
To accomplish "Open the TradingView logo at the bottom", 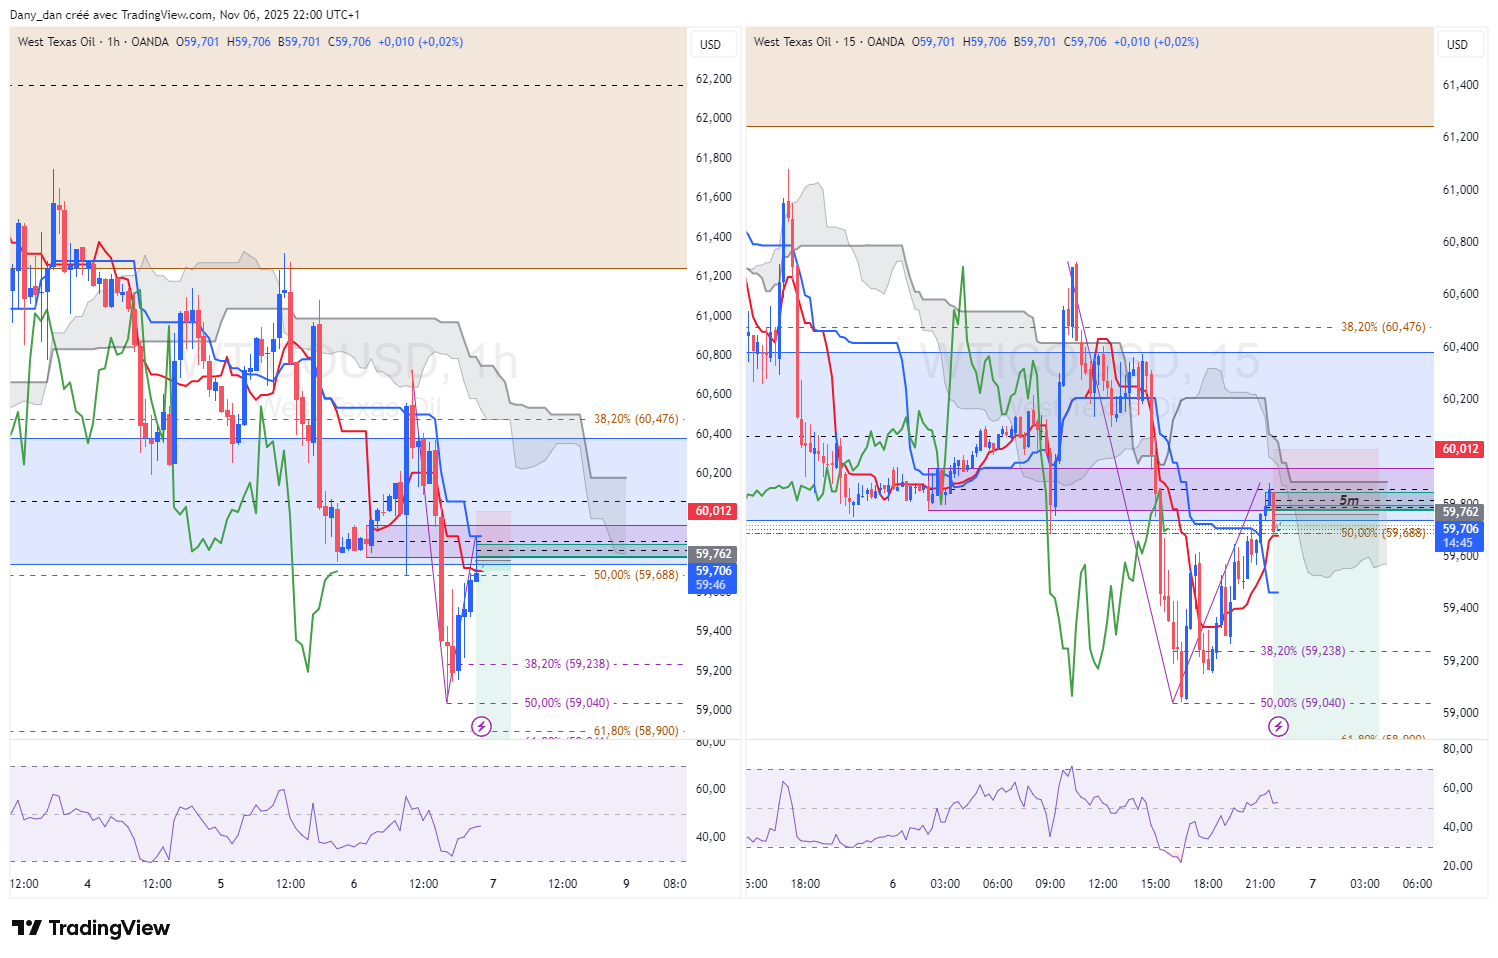I will [x=91, y=928].
